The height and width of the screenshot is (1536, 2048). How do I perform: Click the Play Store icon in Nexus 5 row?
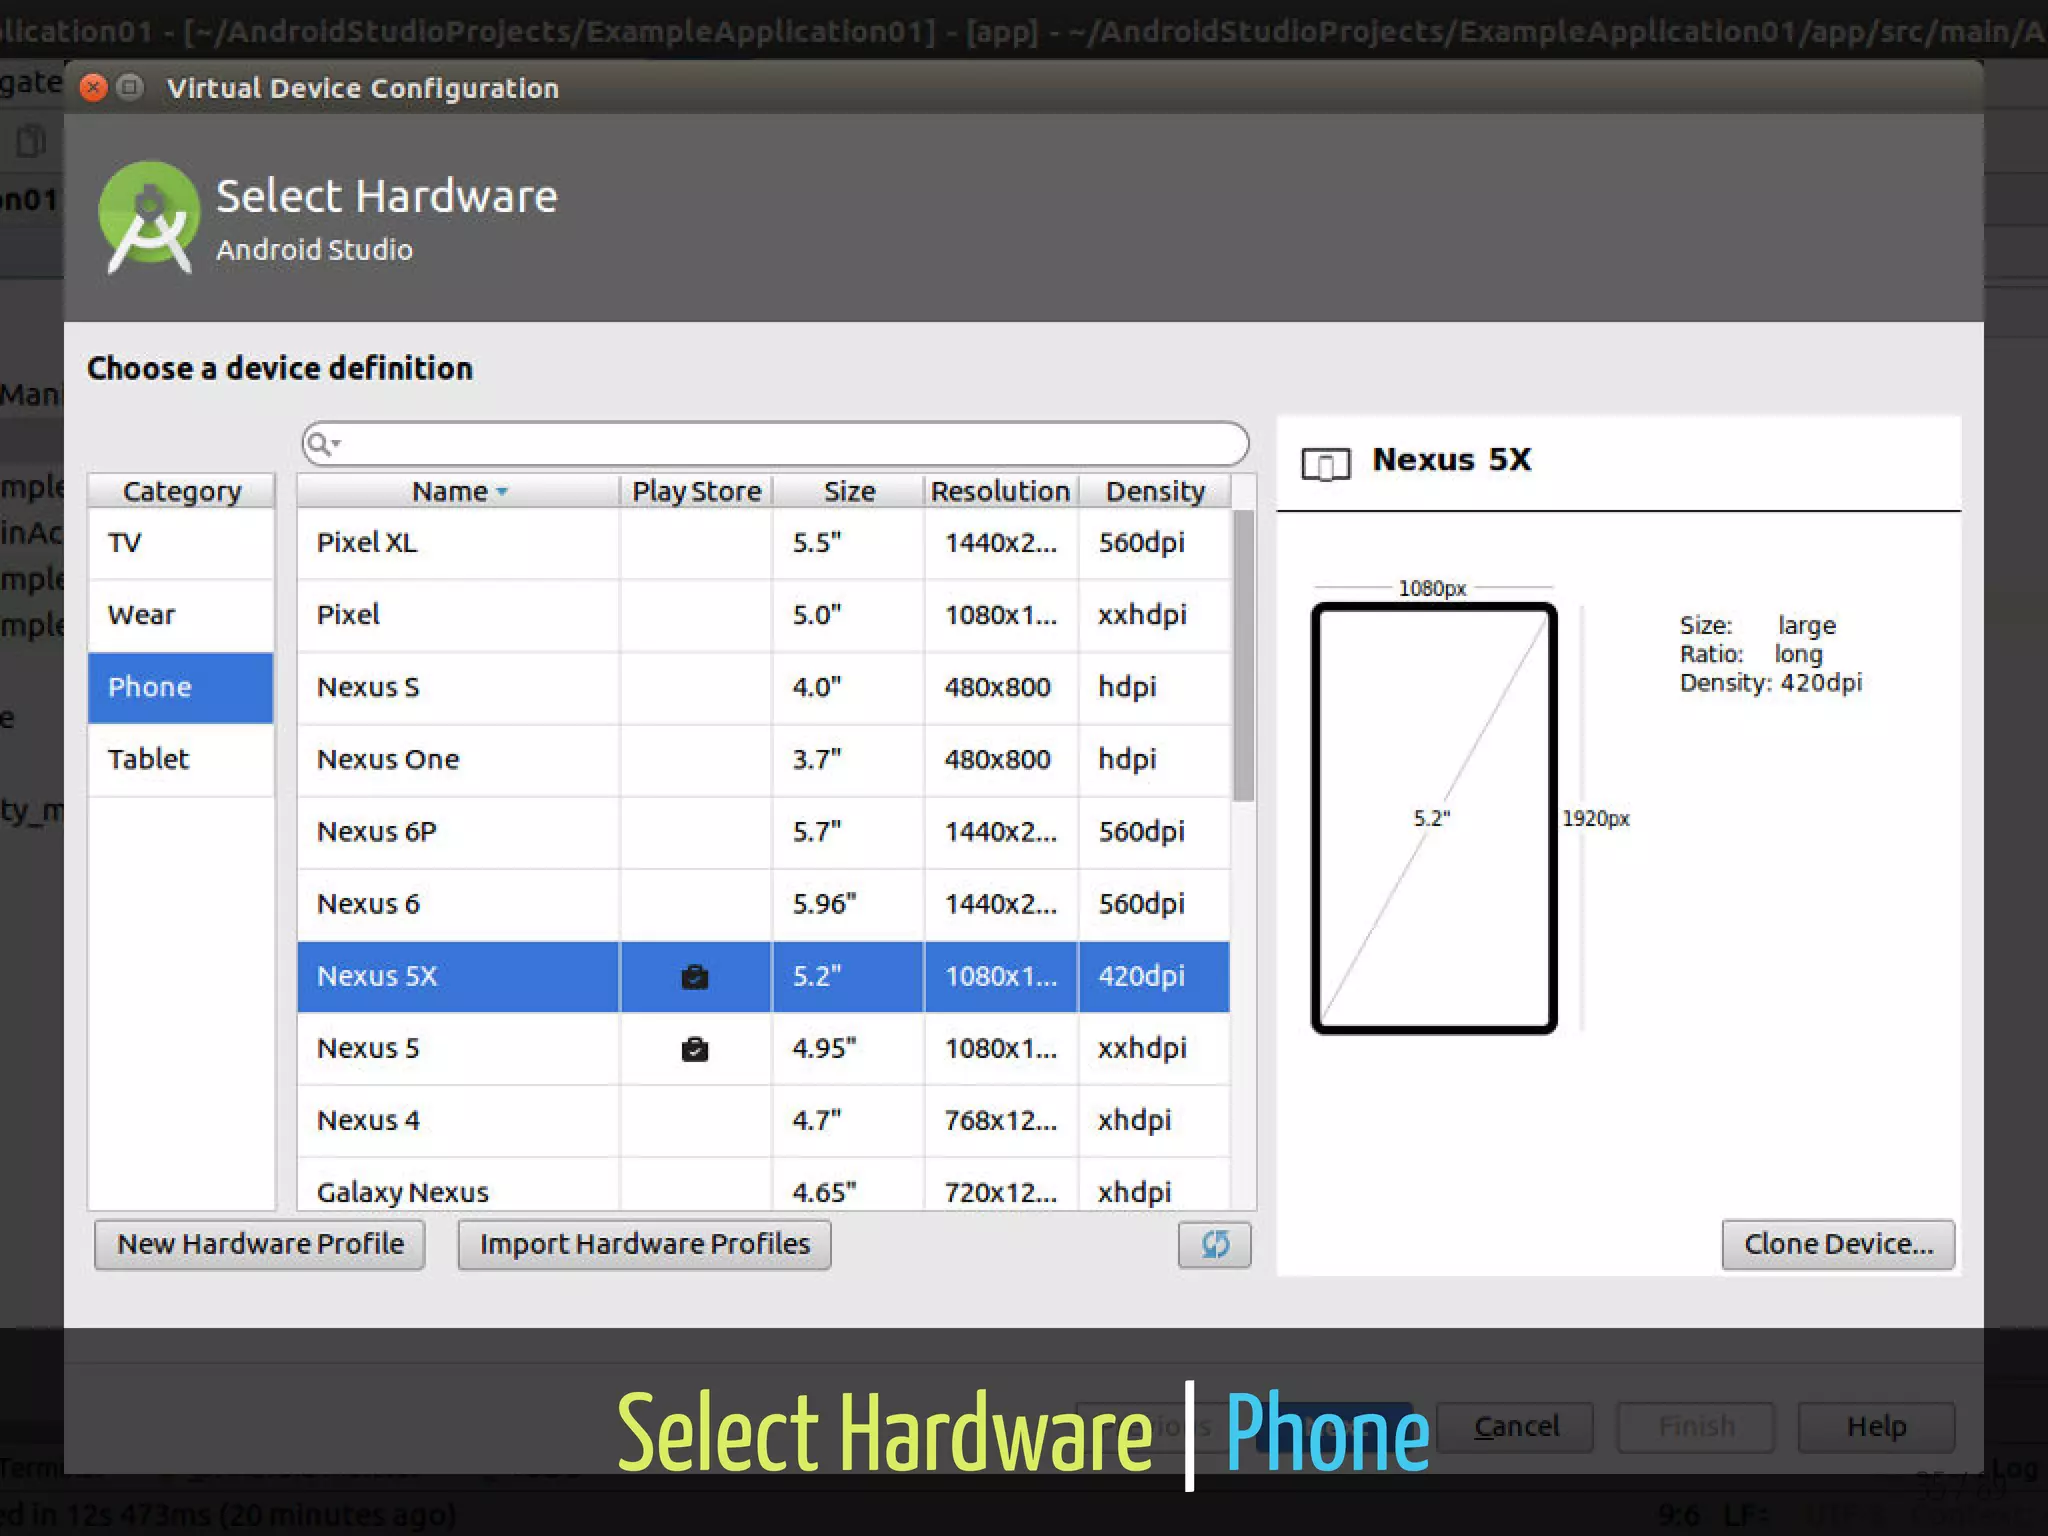(x=695, y=1049)
